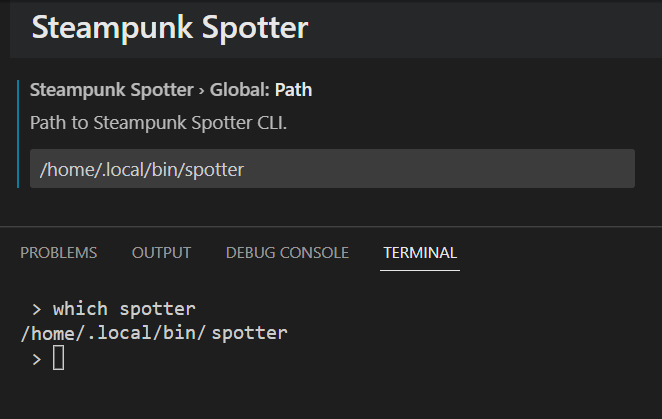Image resolution: width=662 pixels, height=419 pixels.
Task: Click the word "which" in the terminal
Action: point(81,308)
